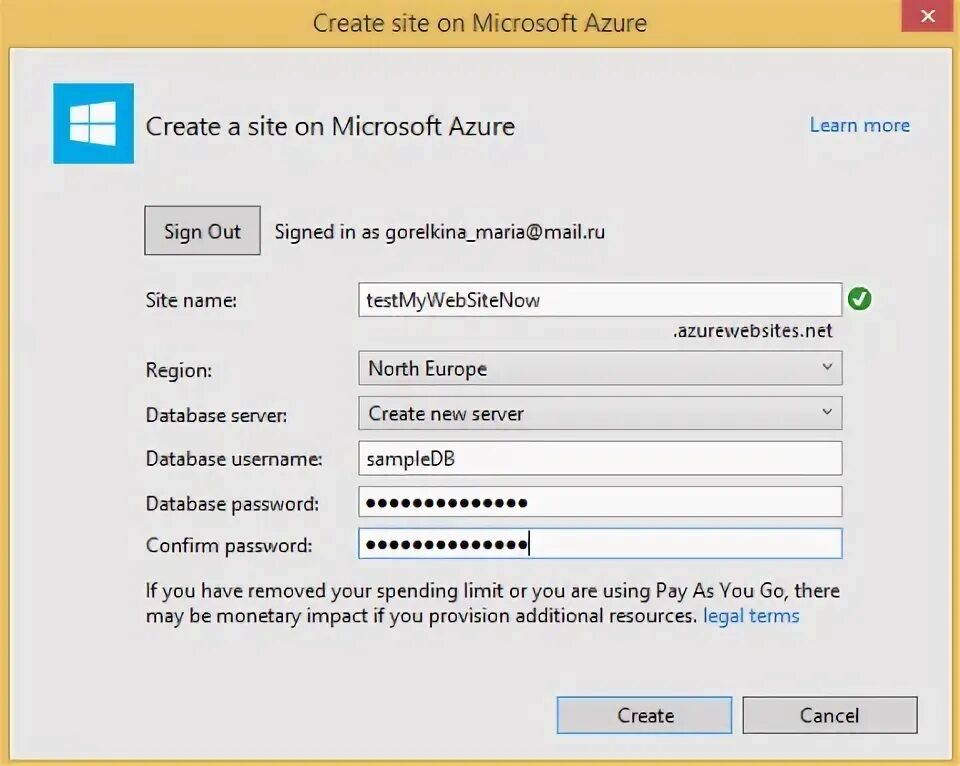Cancel the site creation dialog

830,715
